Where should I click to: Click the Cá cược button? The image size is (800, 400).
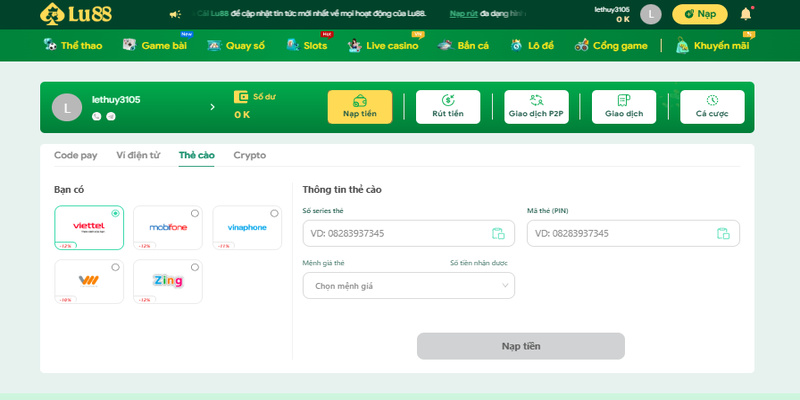click(x=712, y=107)
